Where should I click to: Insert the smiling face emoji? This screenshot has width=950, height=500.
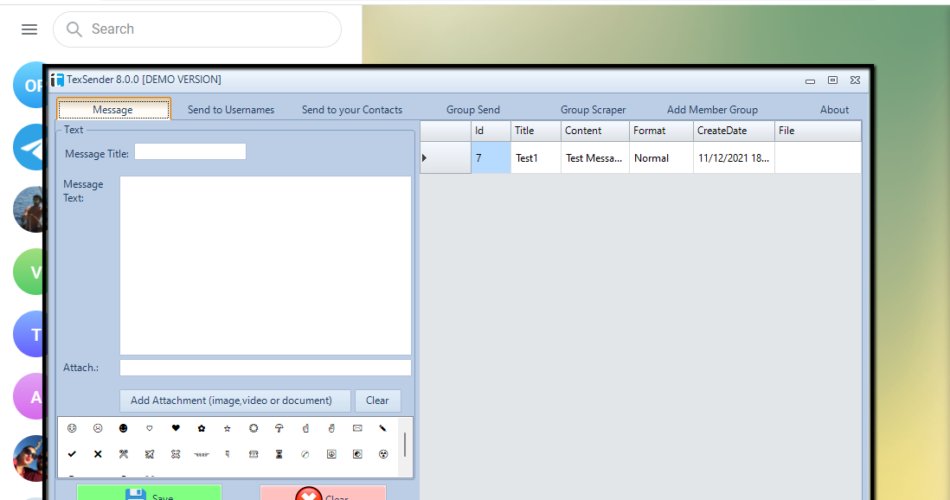click(72, 428)
